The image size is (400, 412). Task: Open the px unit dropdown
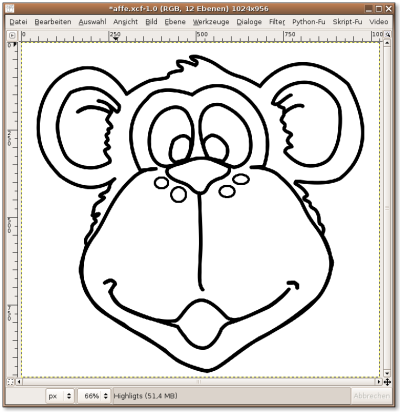pyautogui.click(x=60, y=396)
